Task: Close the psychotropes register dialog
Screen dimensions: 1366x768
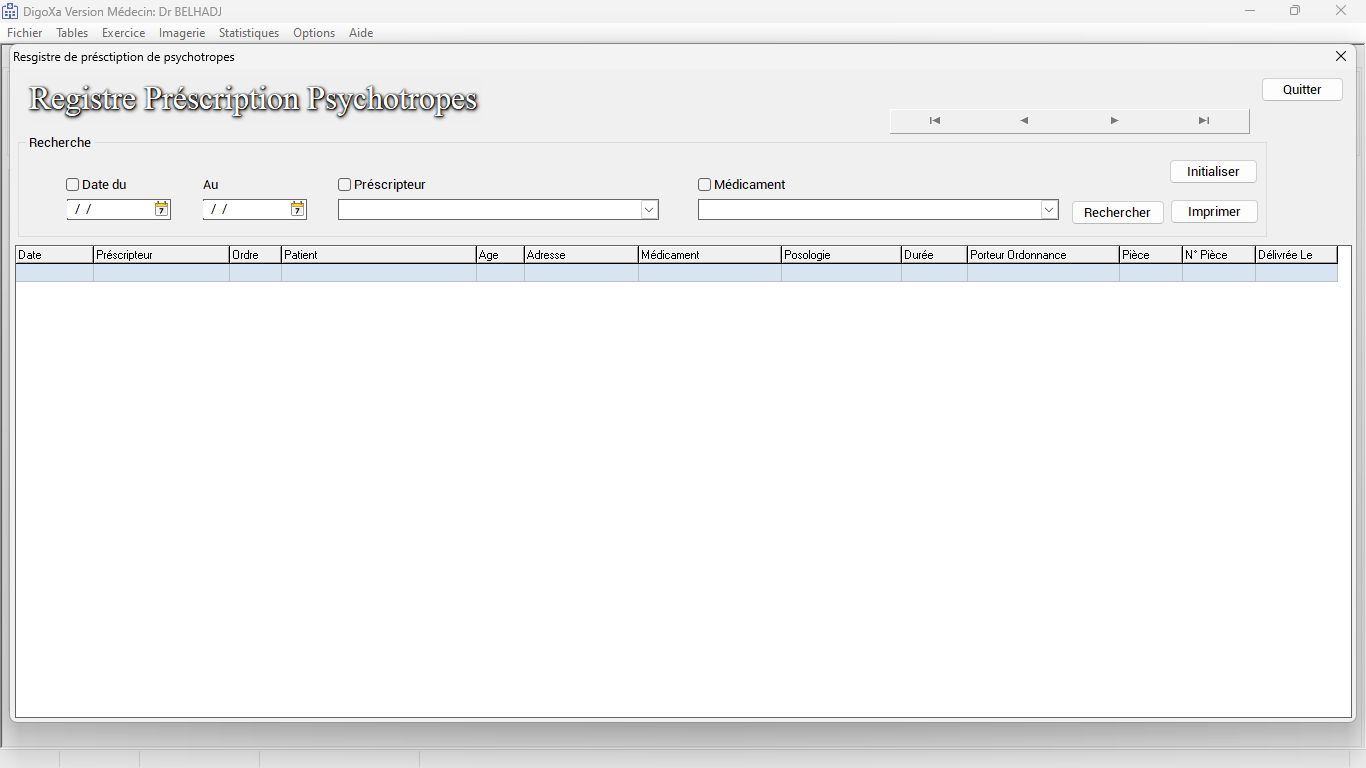Action: pos(1341,57)
